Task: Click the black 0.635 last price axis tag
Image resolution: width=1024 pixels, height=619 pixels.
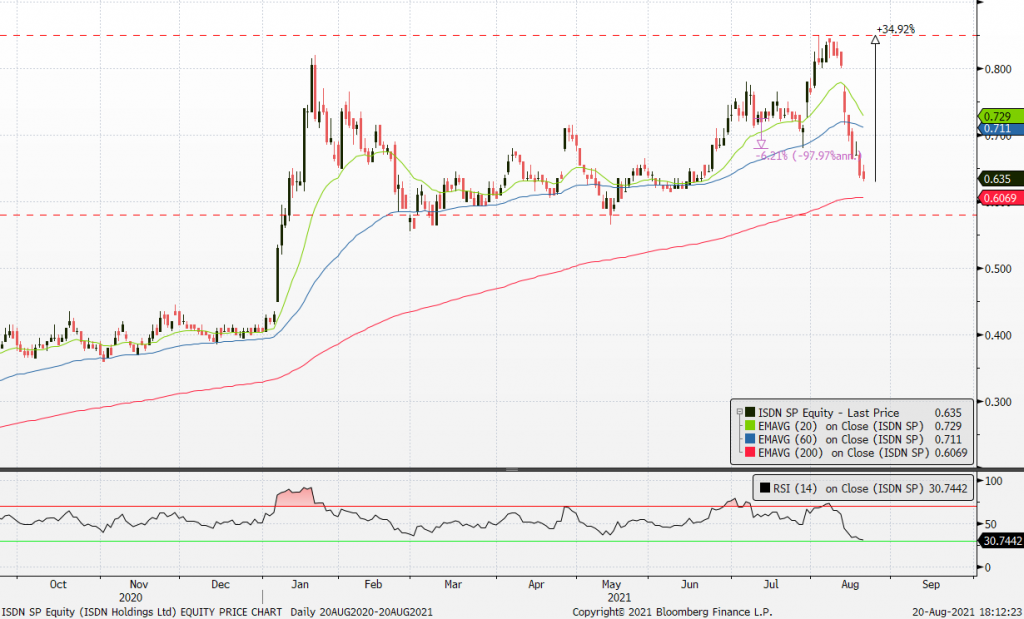Action: pos(1001,179)
